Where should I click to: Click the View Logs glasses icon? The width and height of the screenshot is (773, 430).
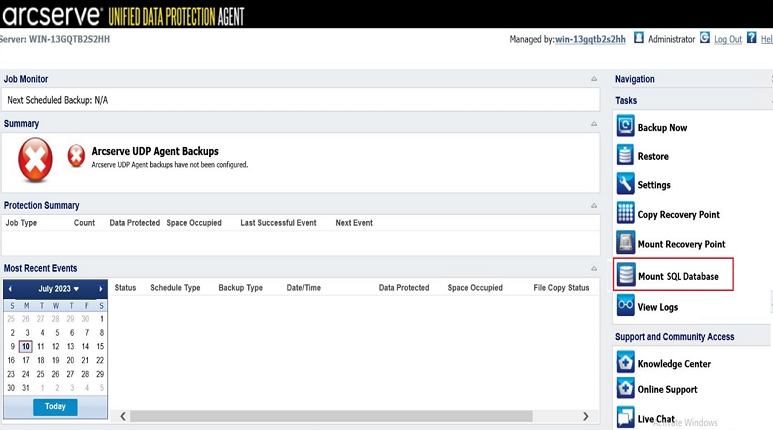click(625, 305)
